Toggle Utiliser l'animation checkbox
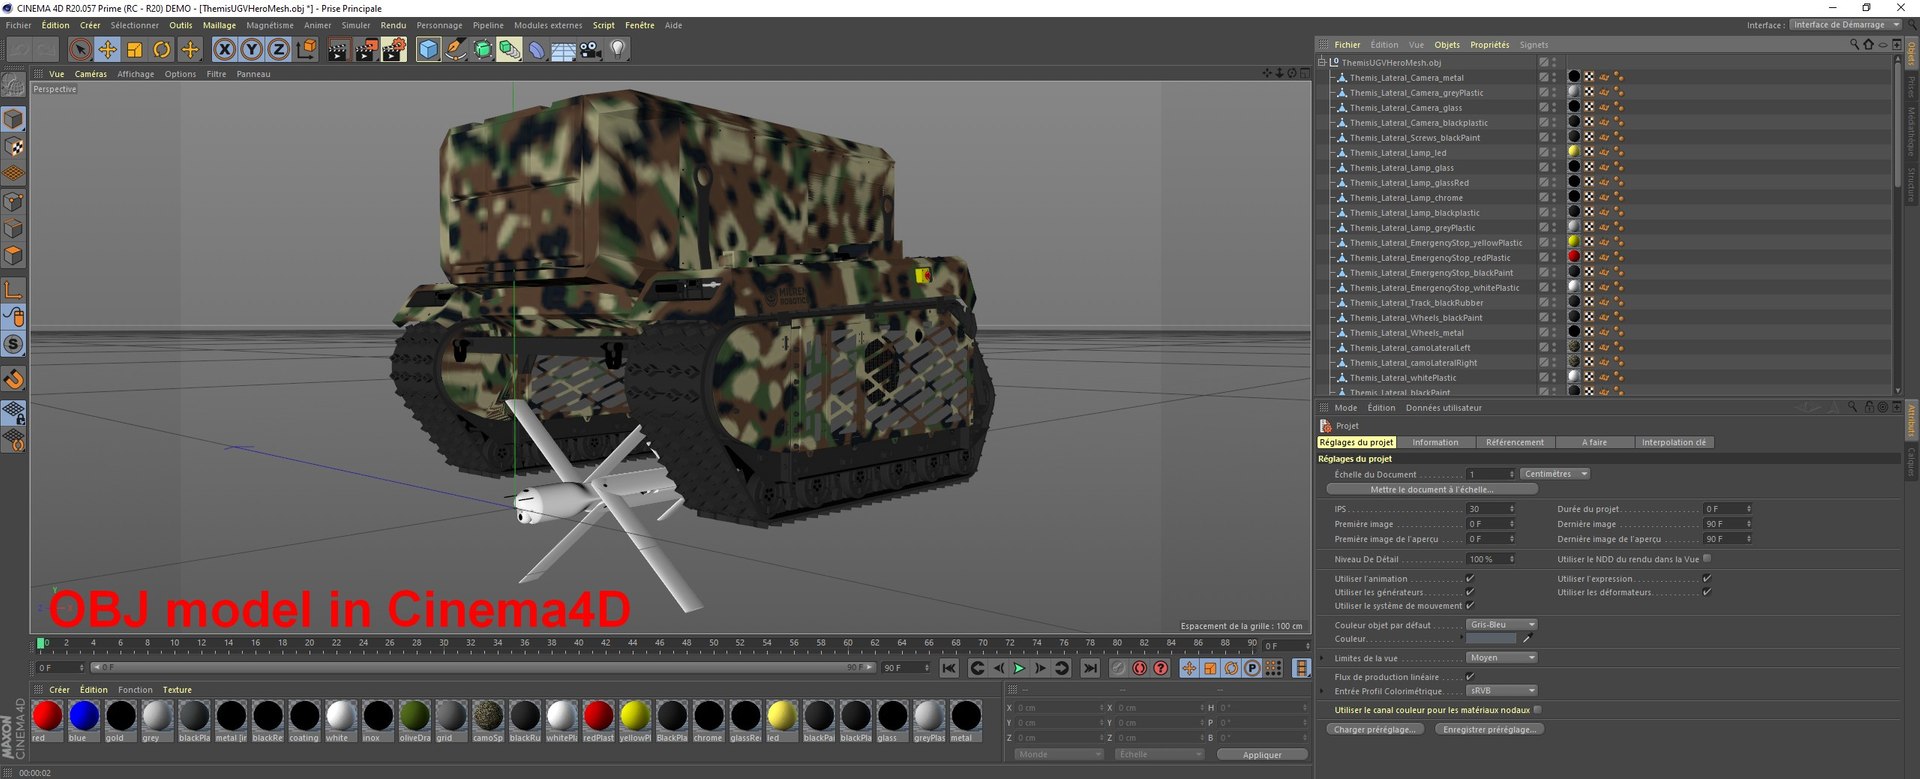The width and height of the screenshot is (1920, 779). (1470, 578)
